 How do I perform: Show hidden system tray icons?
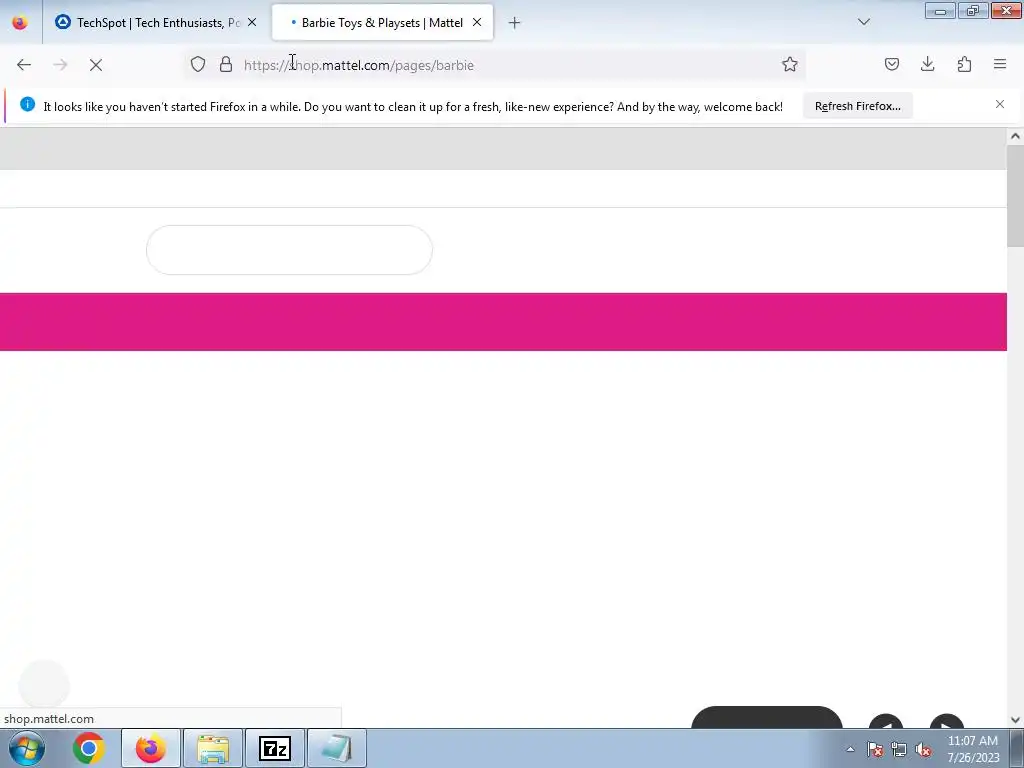coord(850,749)
